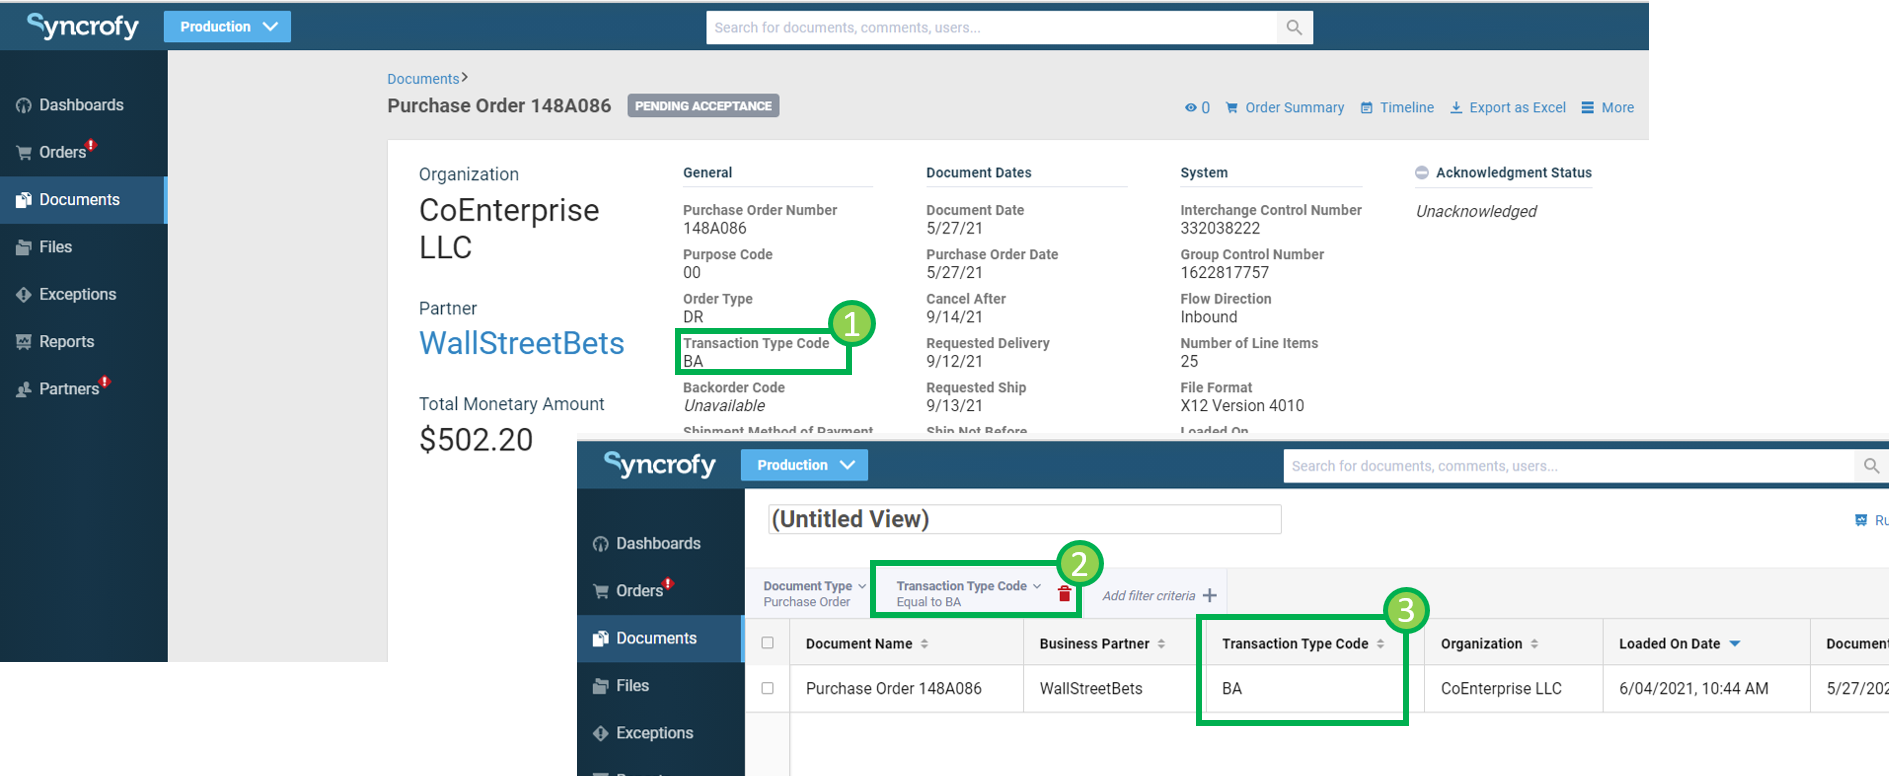Screen dimensions: 1889x776
Task: Click the Documents breadcrumb link
Action: 423,79
